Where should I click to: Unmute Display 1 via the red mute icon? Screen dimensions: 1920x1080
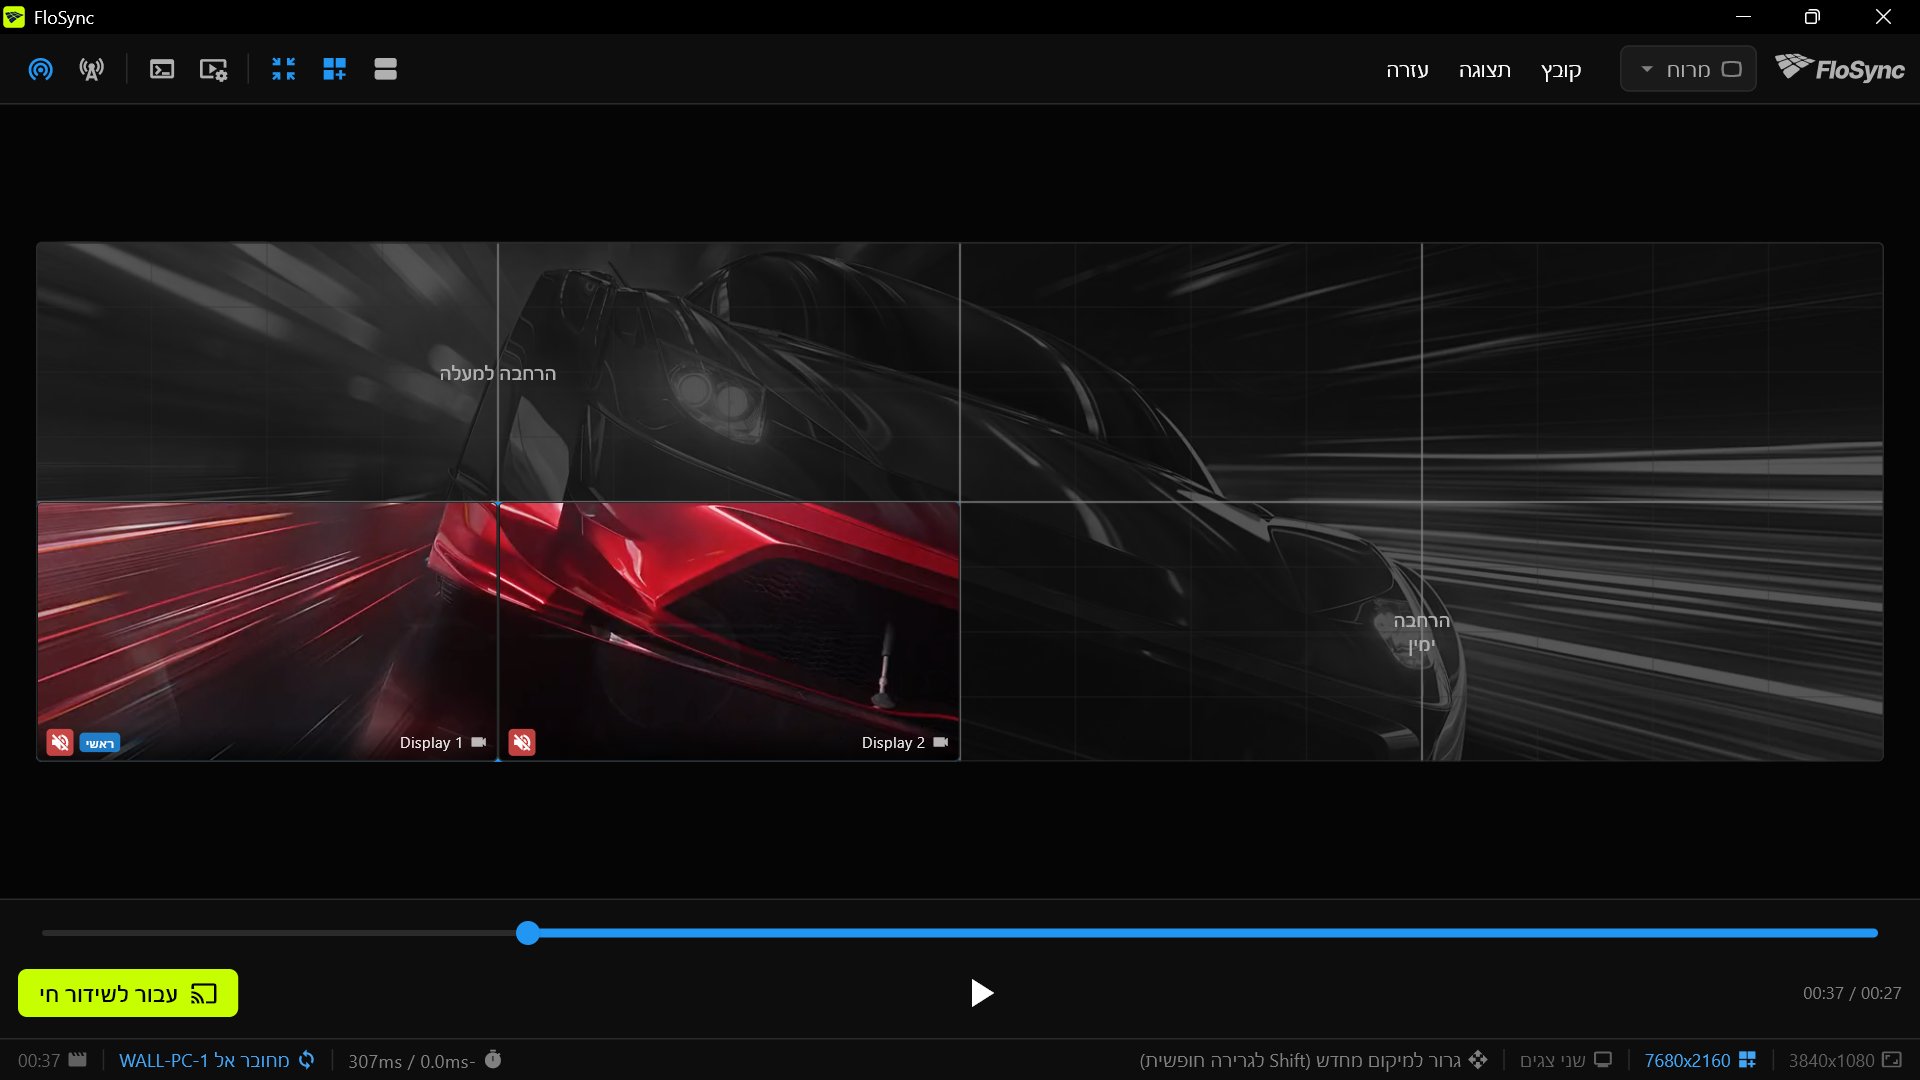coord(60,742)
